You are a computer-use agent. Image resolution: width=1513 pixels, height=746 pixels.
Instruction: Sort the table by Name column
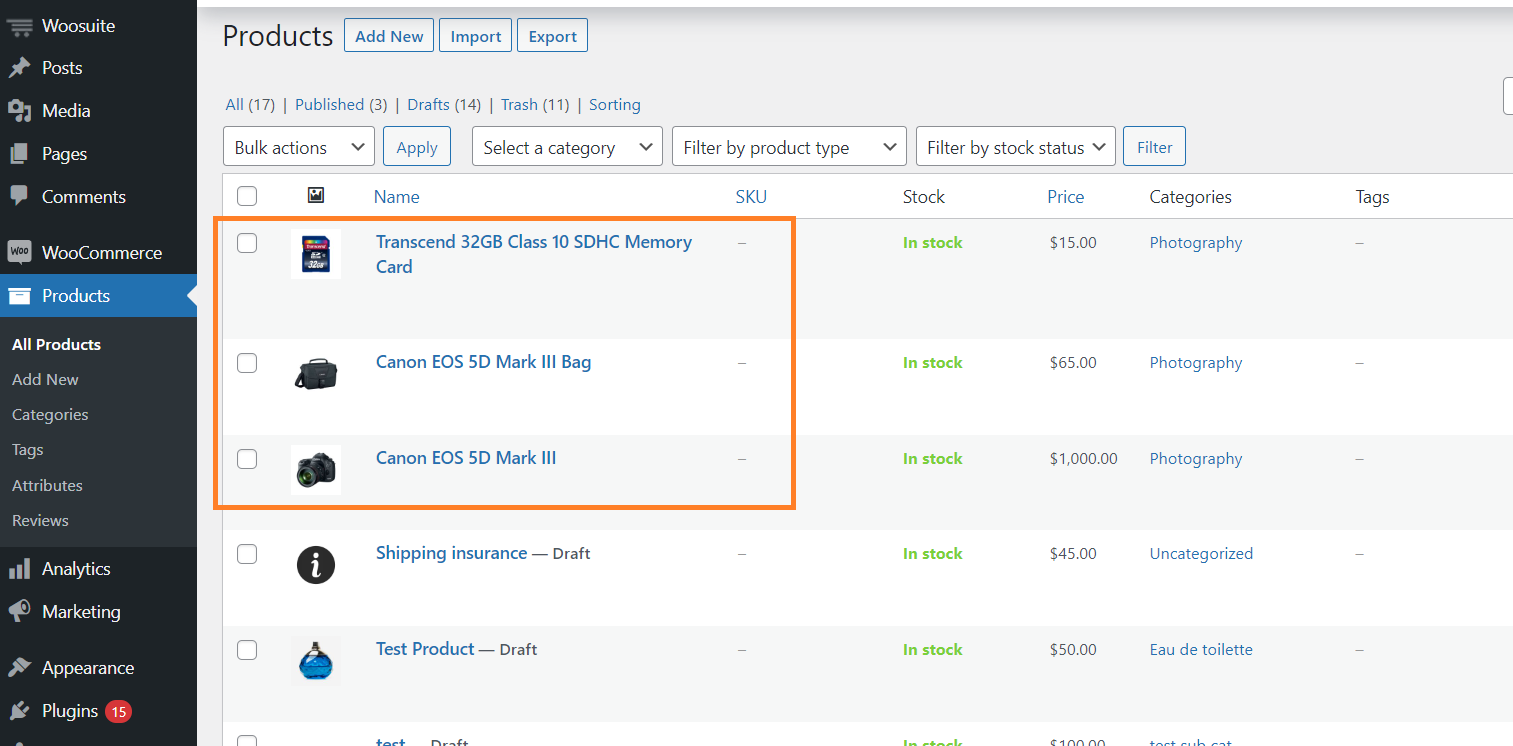pyautogui.click(x=397, y=197)
